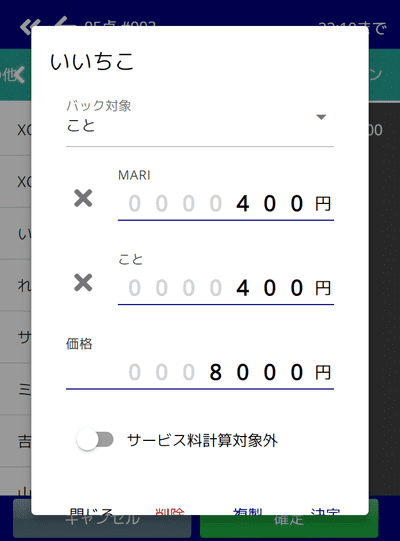Screen dimensions: 400x541
Task: Click the サービス料計算対象外 label text
Action: (202, 440)
